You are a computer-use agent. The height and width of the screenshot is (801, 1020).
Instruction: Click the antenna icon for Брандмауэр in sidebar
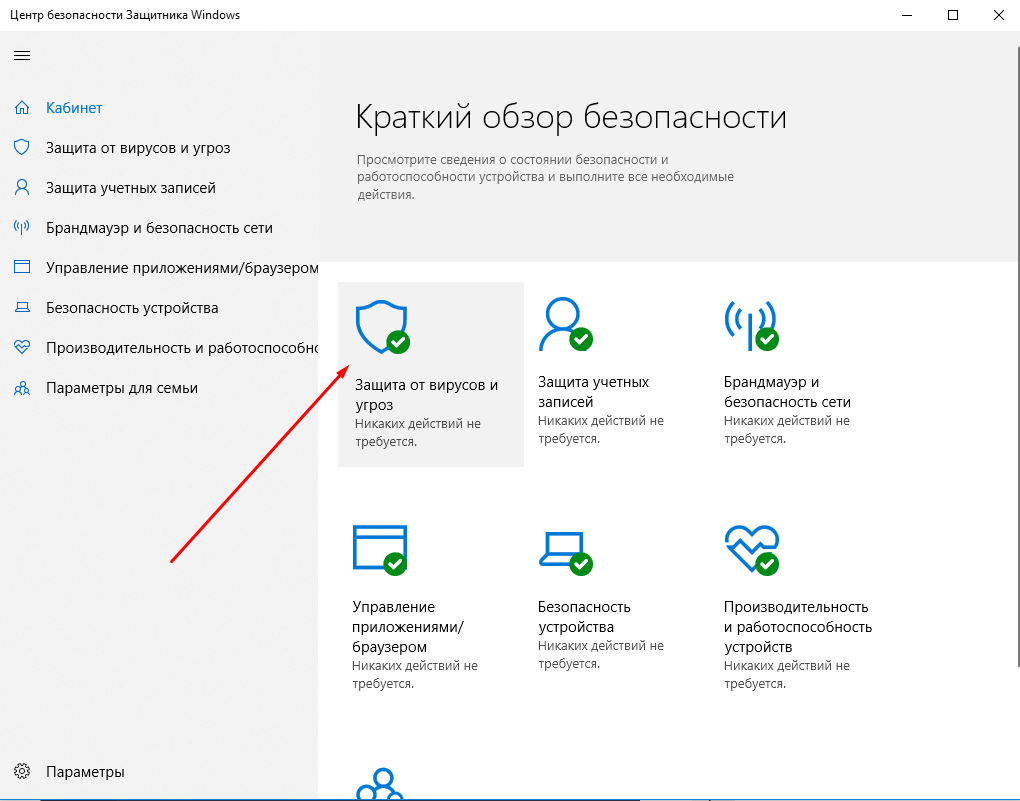coord(22,227)
